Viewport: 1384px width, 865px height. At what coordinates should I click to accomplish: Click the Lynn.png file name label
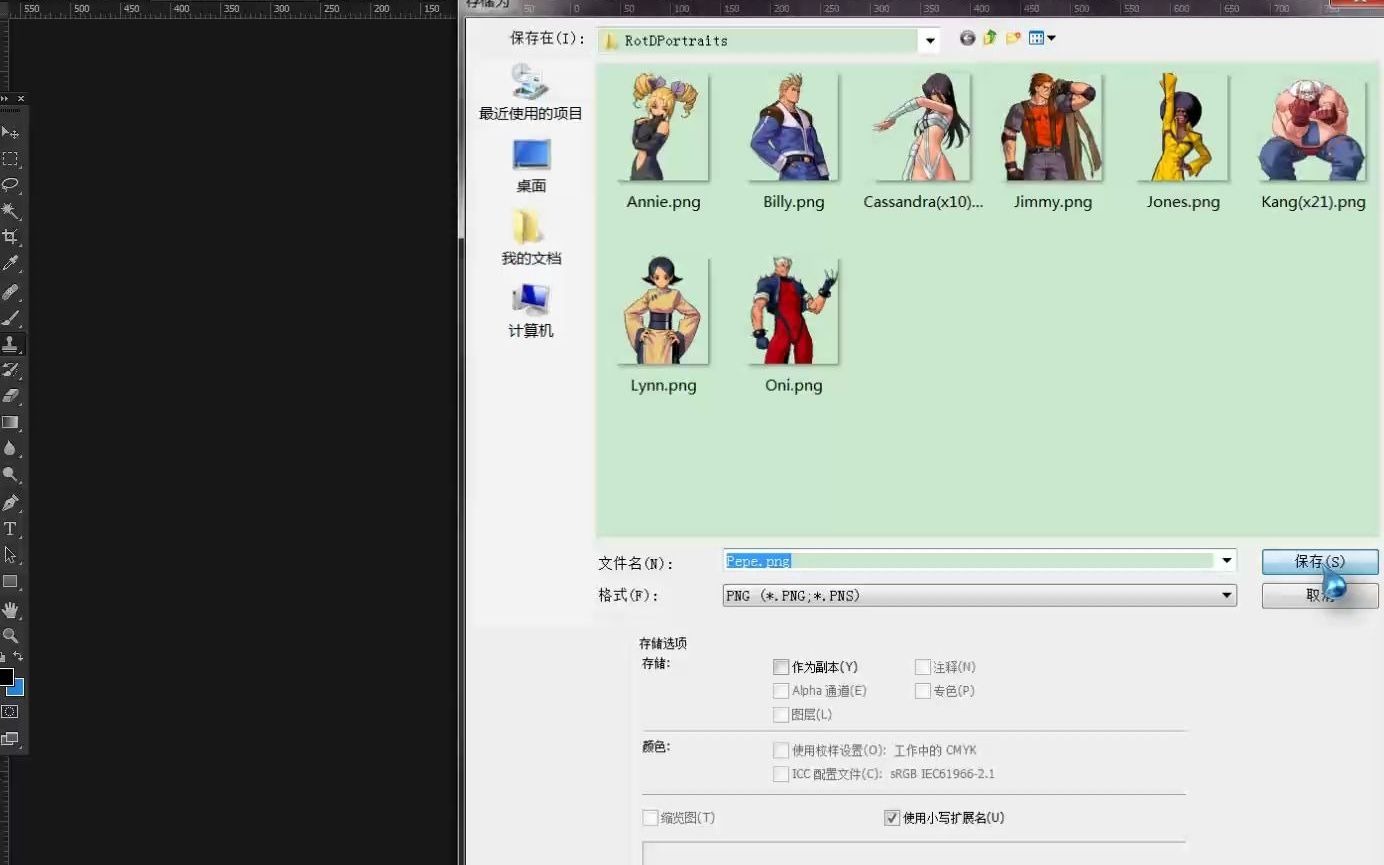[x=664, y=386]
